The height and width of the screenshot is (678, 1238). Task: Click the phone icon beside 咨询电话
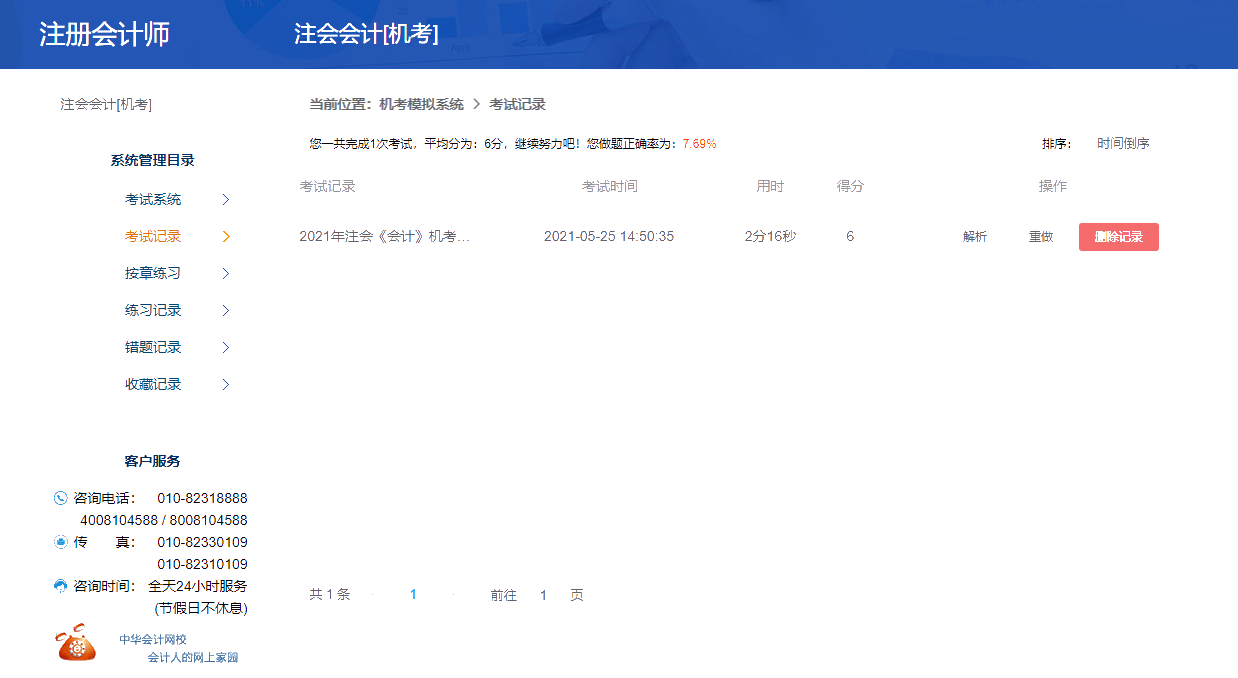(59, 497)
